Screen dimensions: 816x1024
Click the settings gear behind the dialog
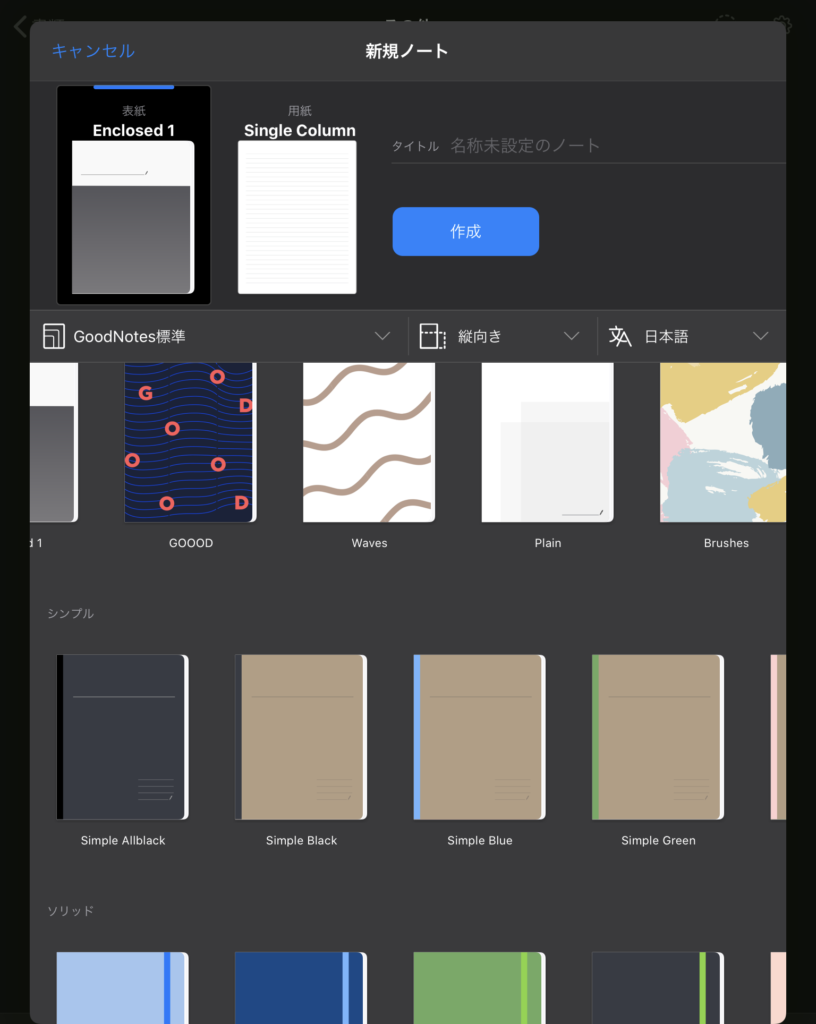tap(782, 26)
